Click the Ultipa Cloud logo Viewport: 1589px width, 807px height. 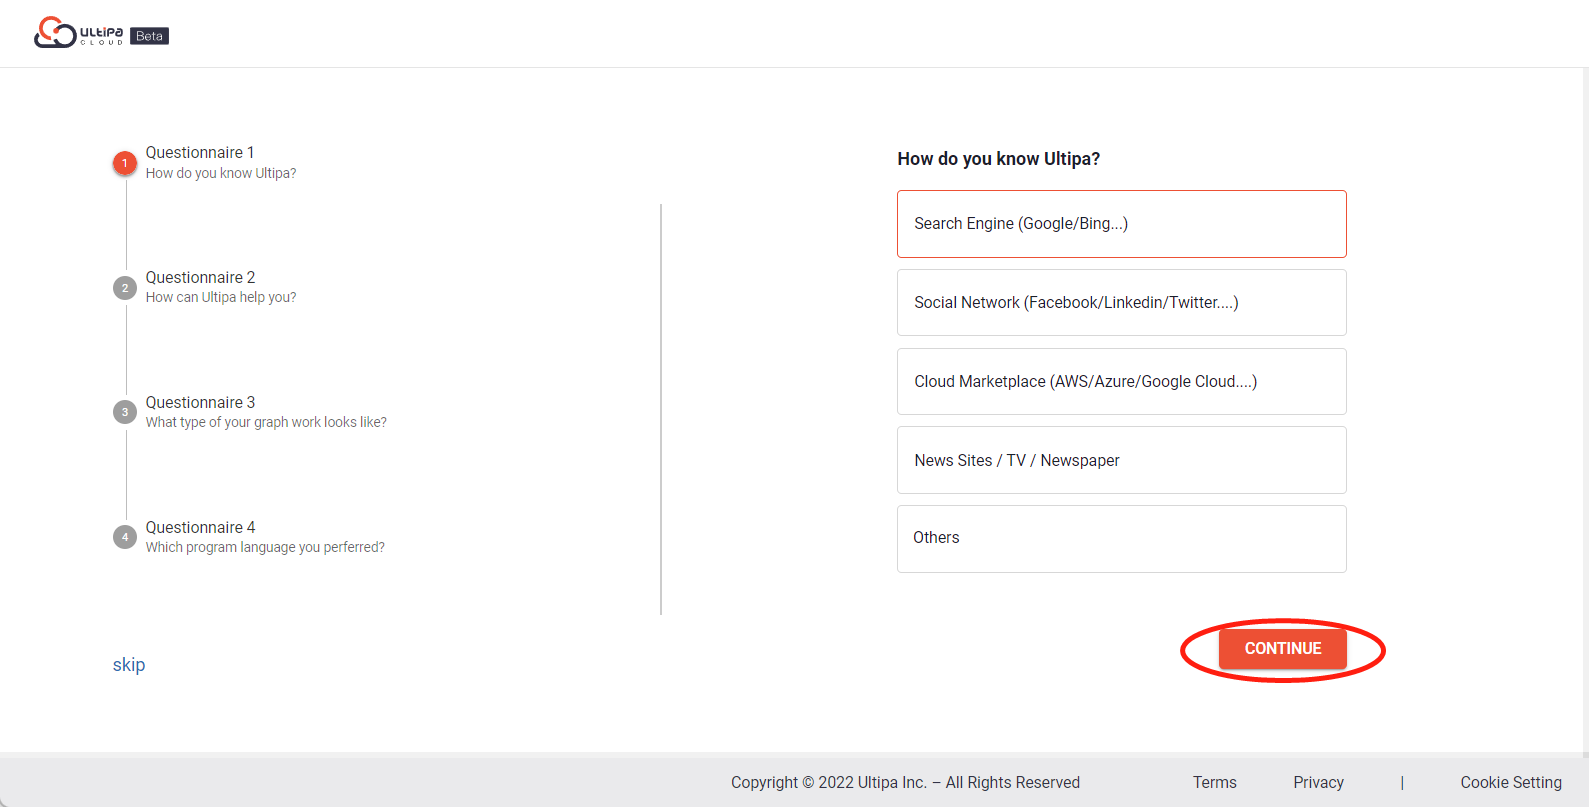click(78, 32)
